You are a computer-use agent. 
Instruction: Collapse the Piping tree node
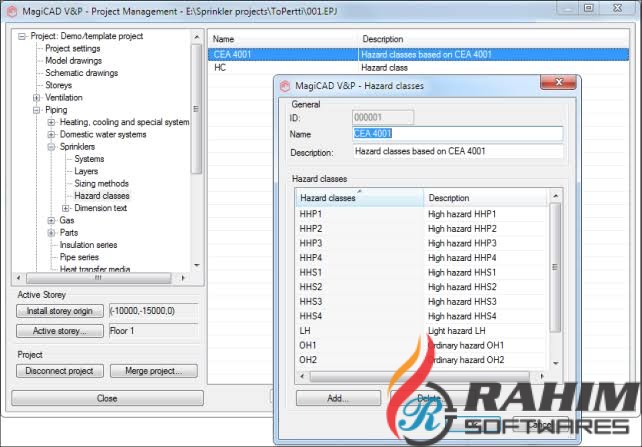[x=36, y=110]
